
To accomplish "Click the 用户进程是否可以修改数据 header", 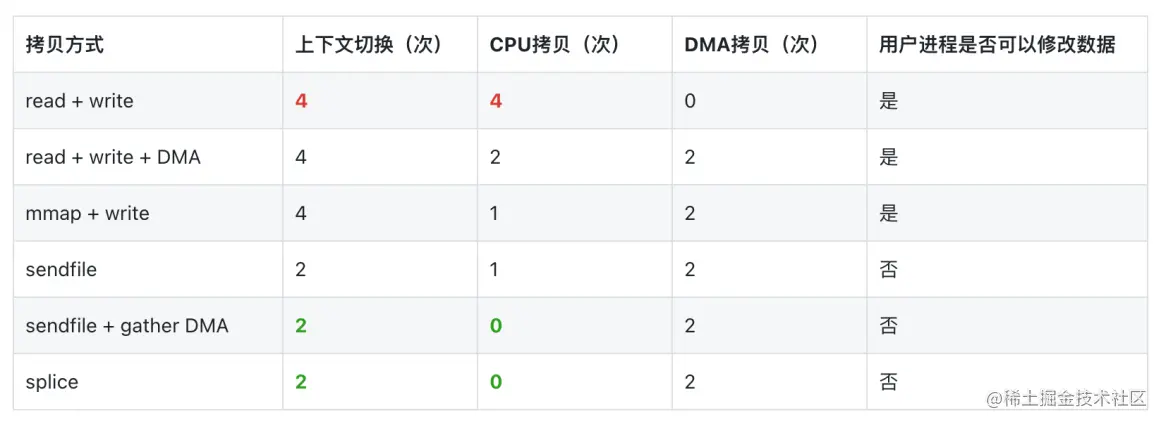I will pos(997,45).
